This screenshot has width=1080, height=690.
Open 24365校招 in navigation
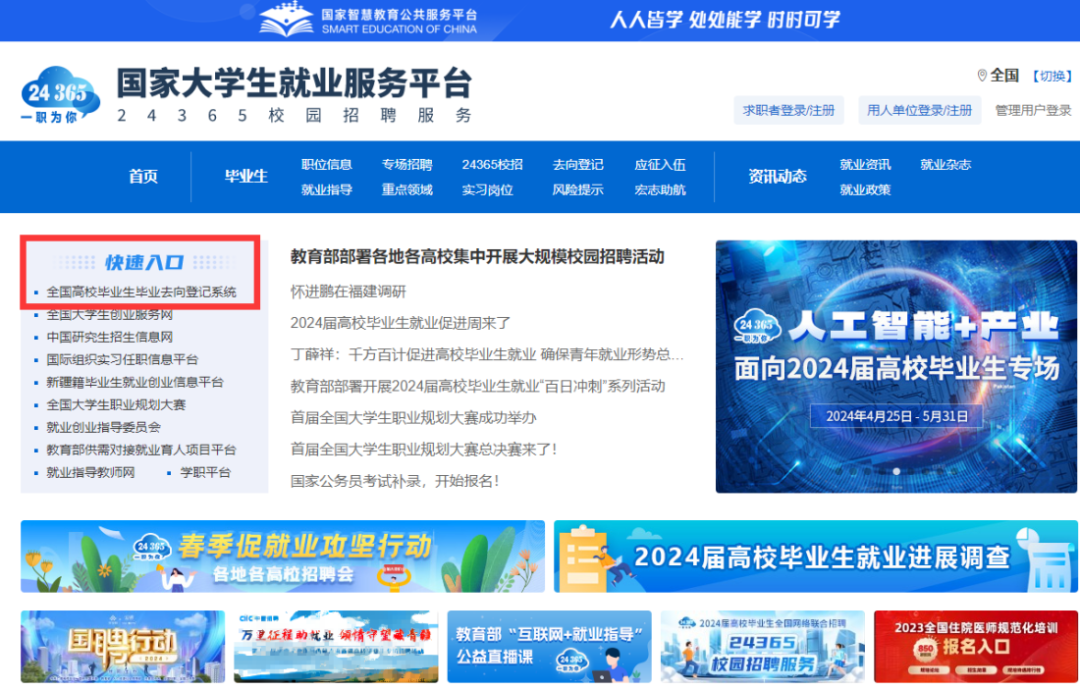[x=492, y=165]
